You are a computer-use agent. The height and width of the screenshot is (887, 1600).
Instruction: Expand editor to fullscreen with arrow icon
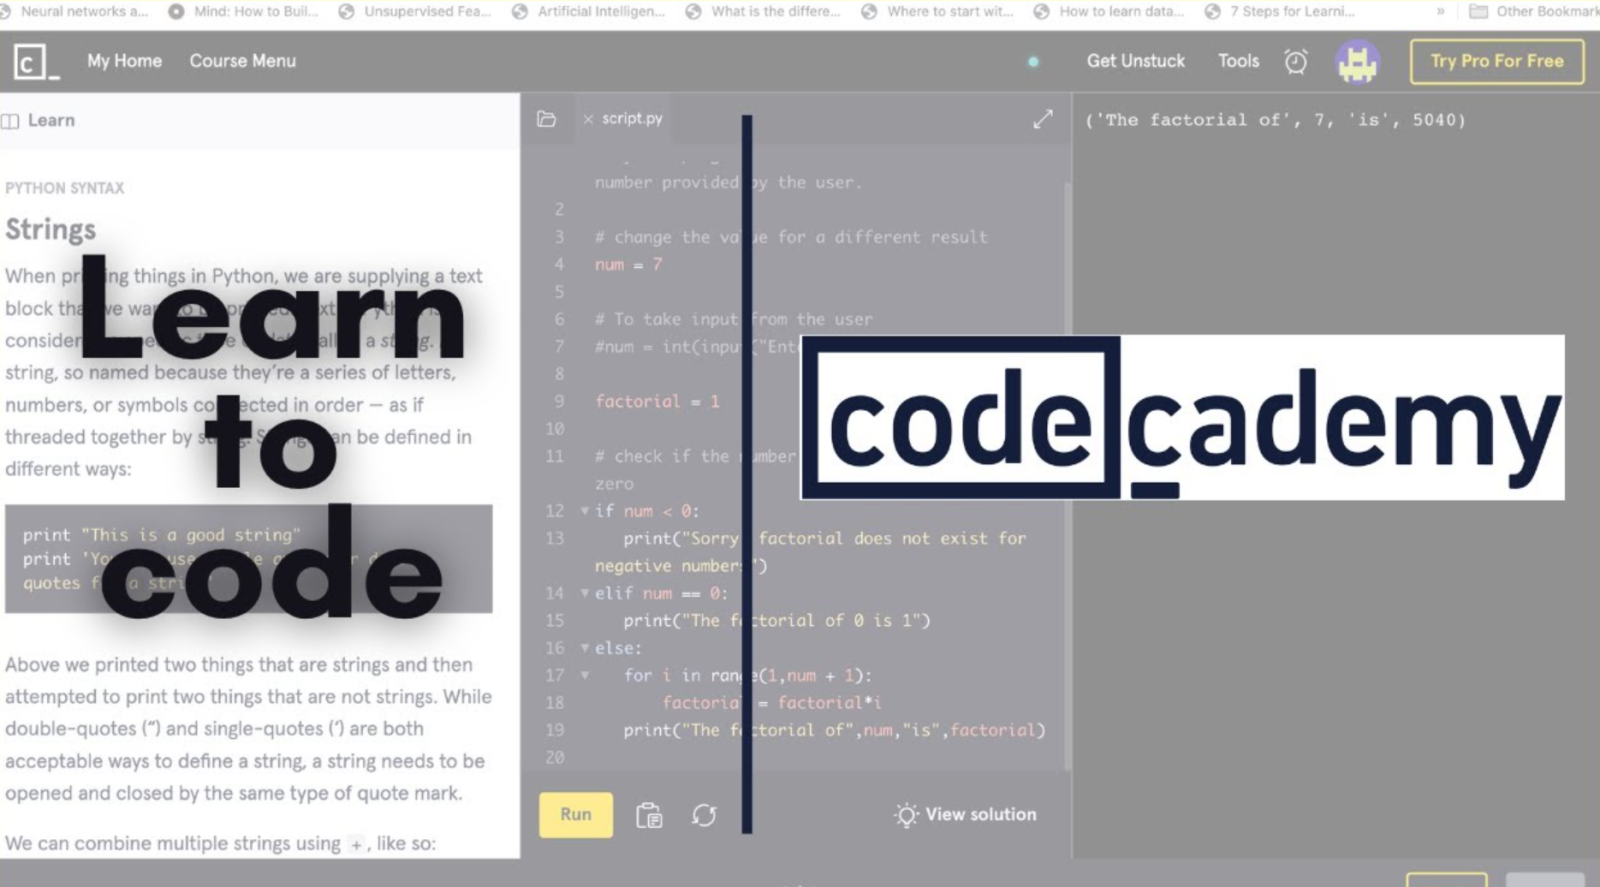(x=1043, y=119)
